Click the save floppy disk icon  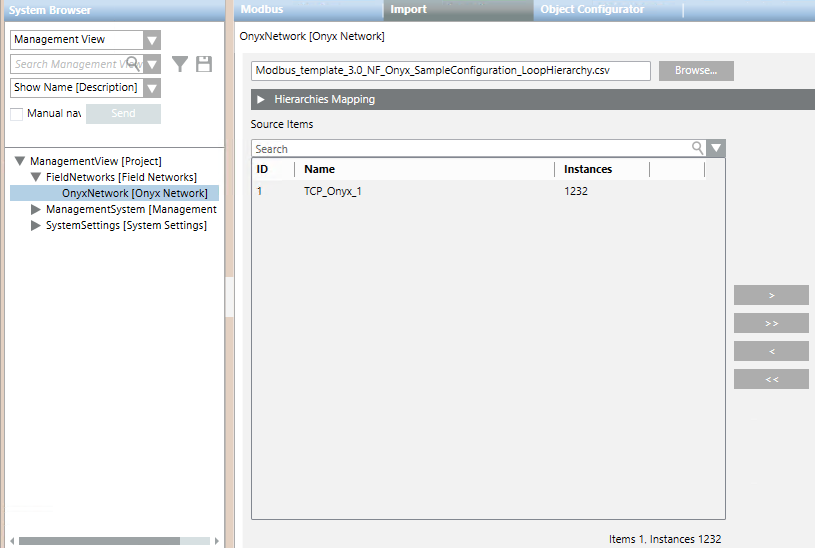pos(204,64)
